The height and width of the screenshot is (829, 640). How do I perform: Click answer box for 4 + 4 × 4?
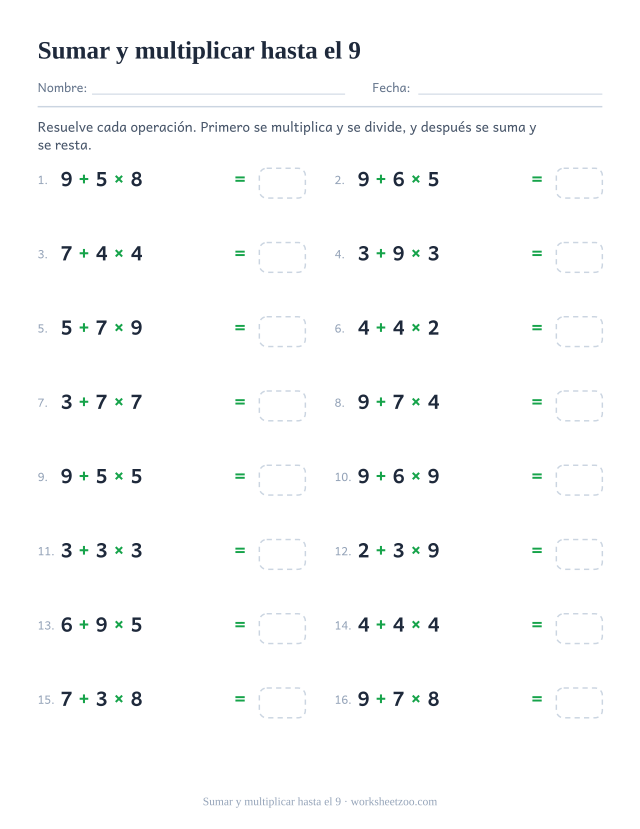tap(579, 629)
